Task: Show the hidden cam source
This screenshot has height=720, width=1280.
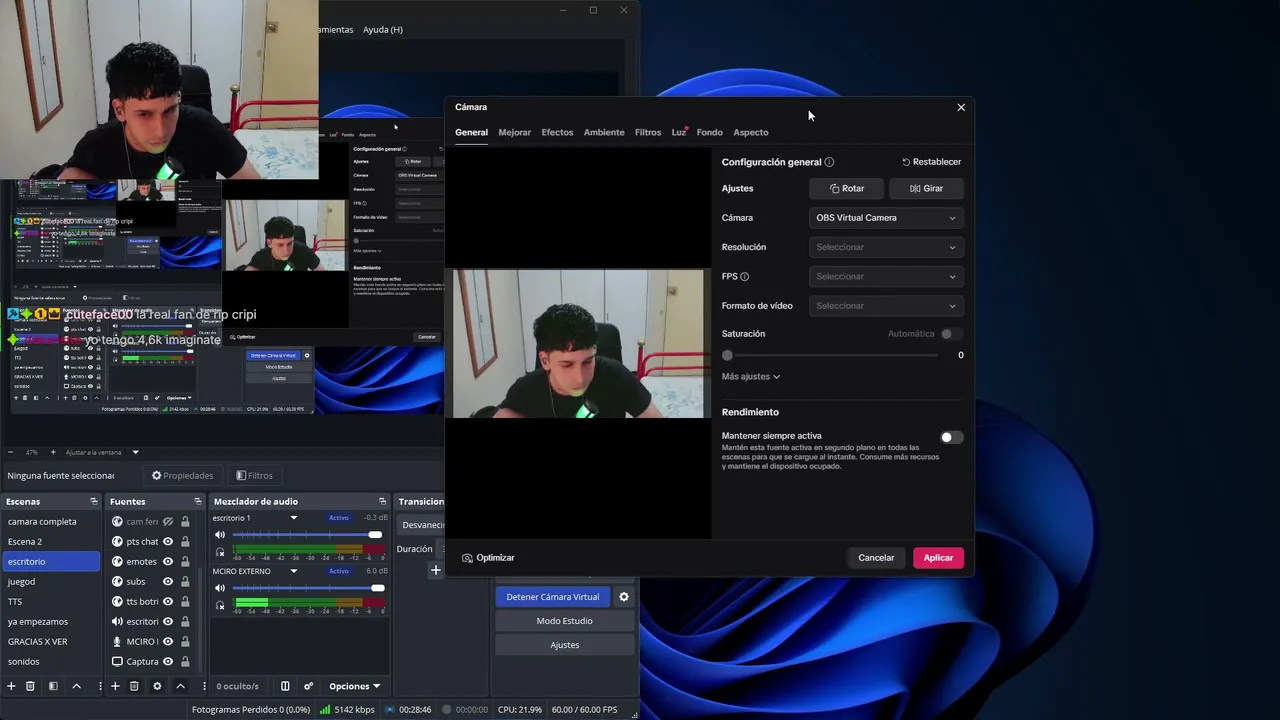Action: [x=168, y=522]
